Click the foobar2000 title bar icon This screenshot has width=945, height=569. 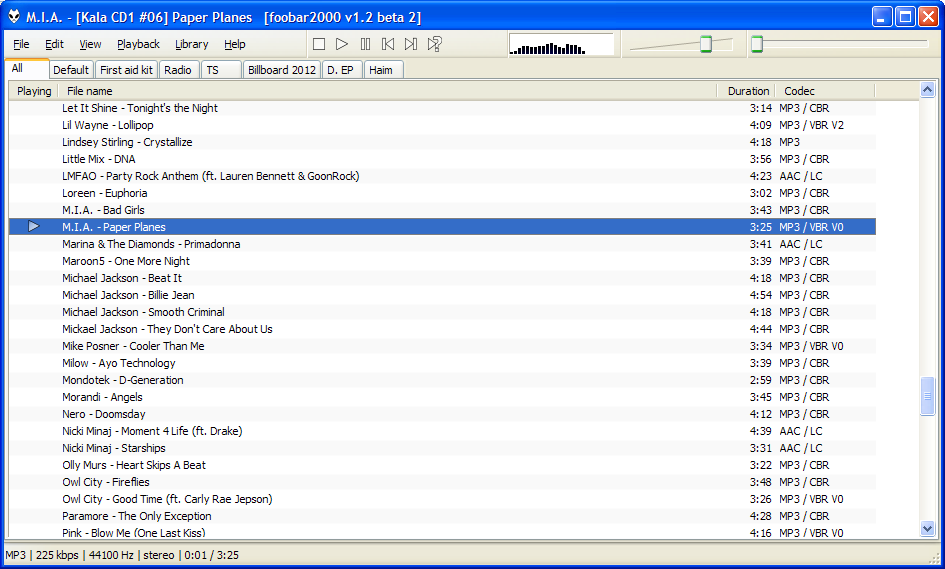pos(14,17)
